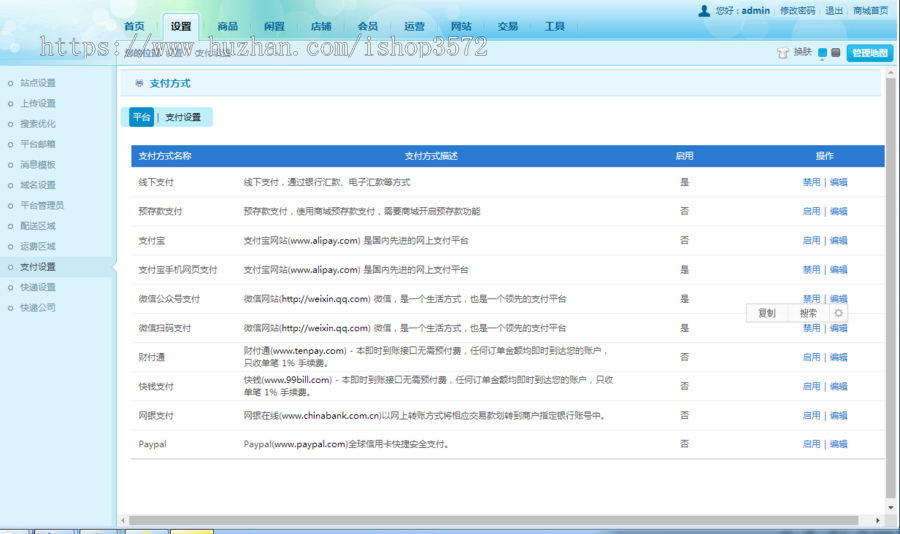Click the vertical scrollbar up arrow
900x534 pixels.
[891, 72]
